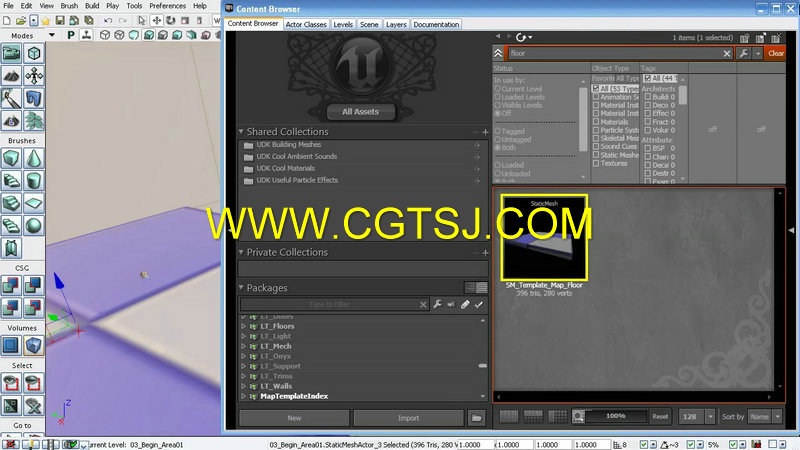The height and width of the screenshot is (450, 800).
Task: Collapse the Private Collections section
Action: click(x=241, y=252)
